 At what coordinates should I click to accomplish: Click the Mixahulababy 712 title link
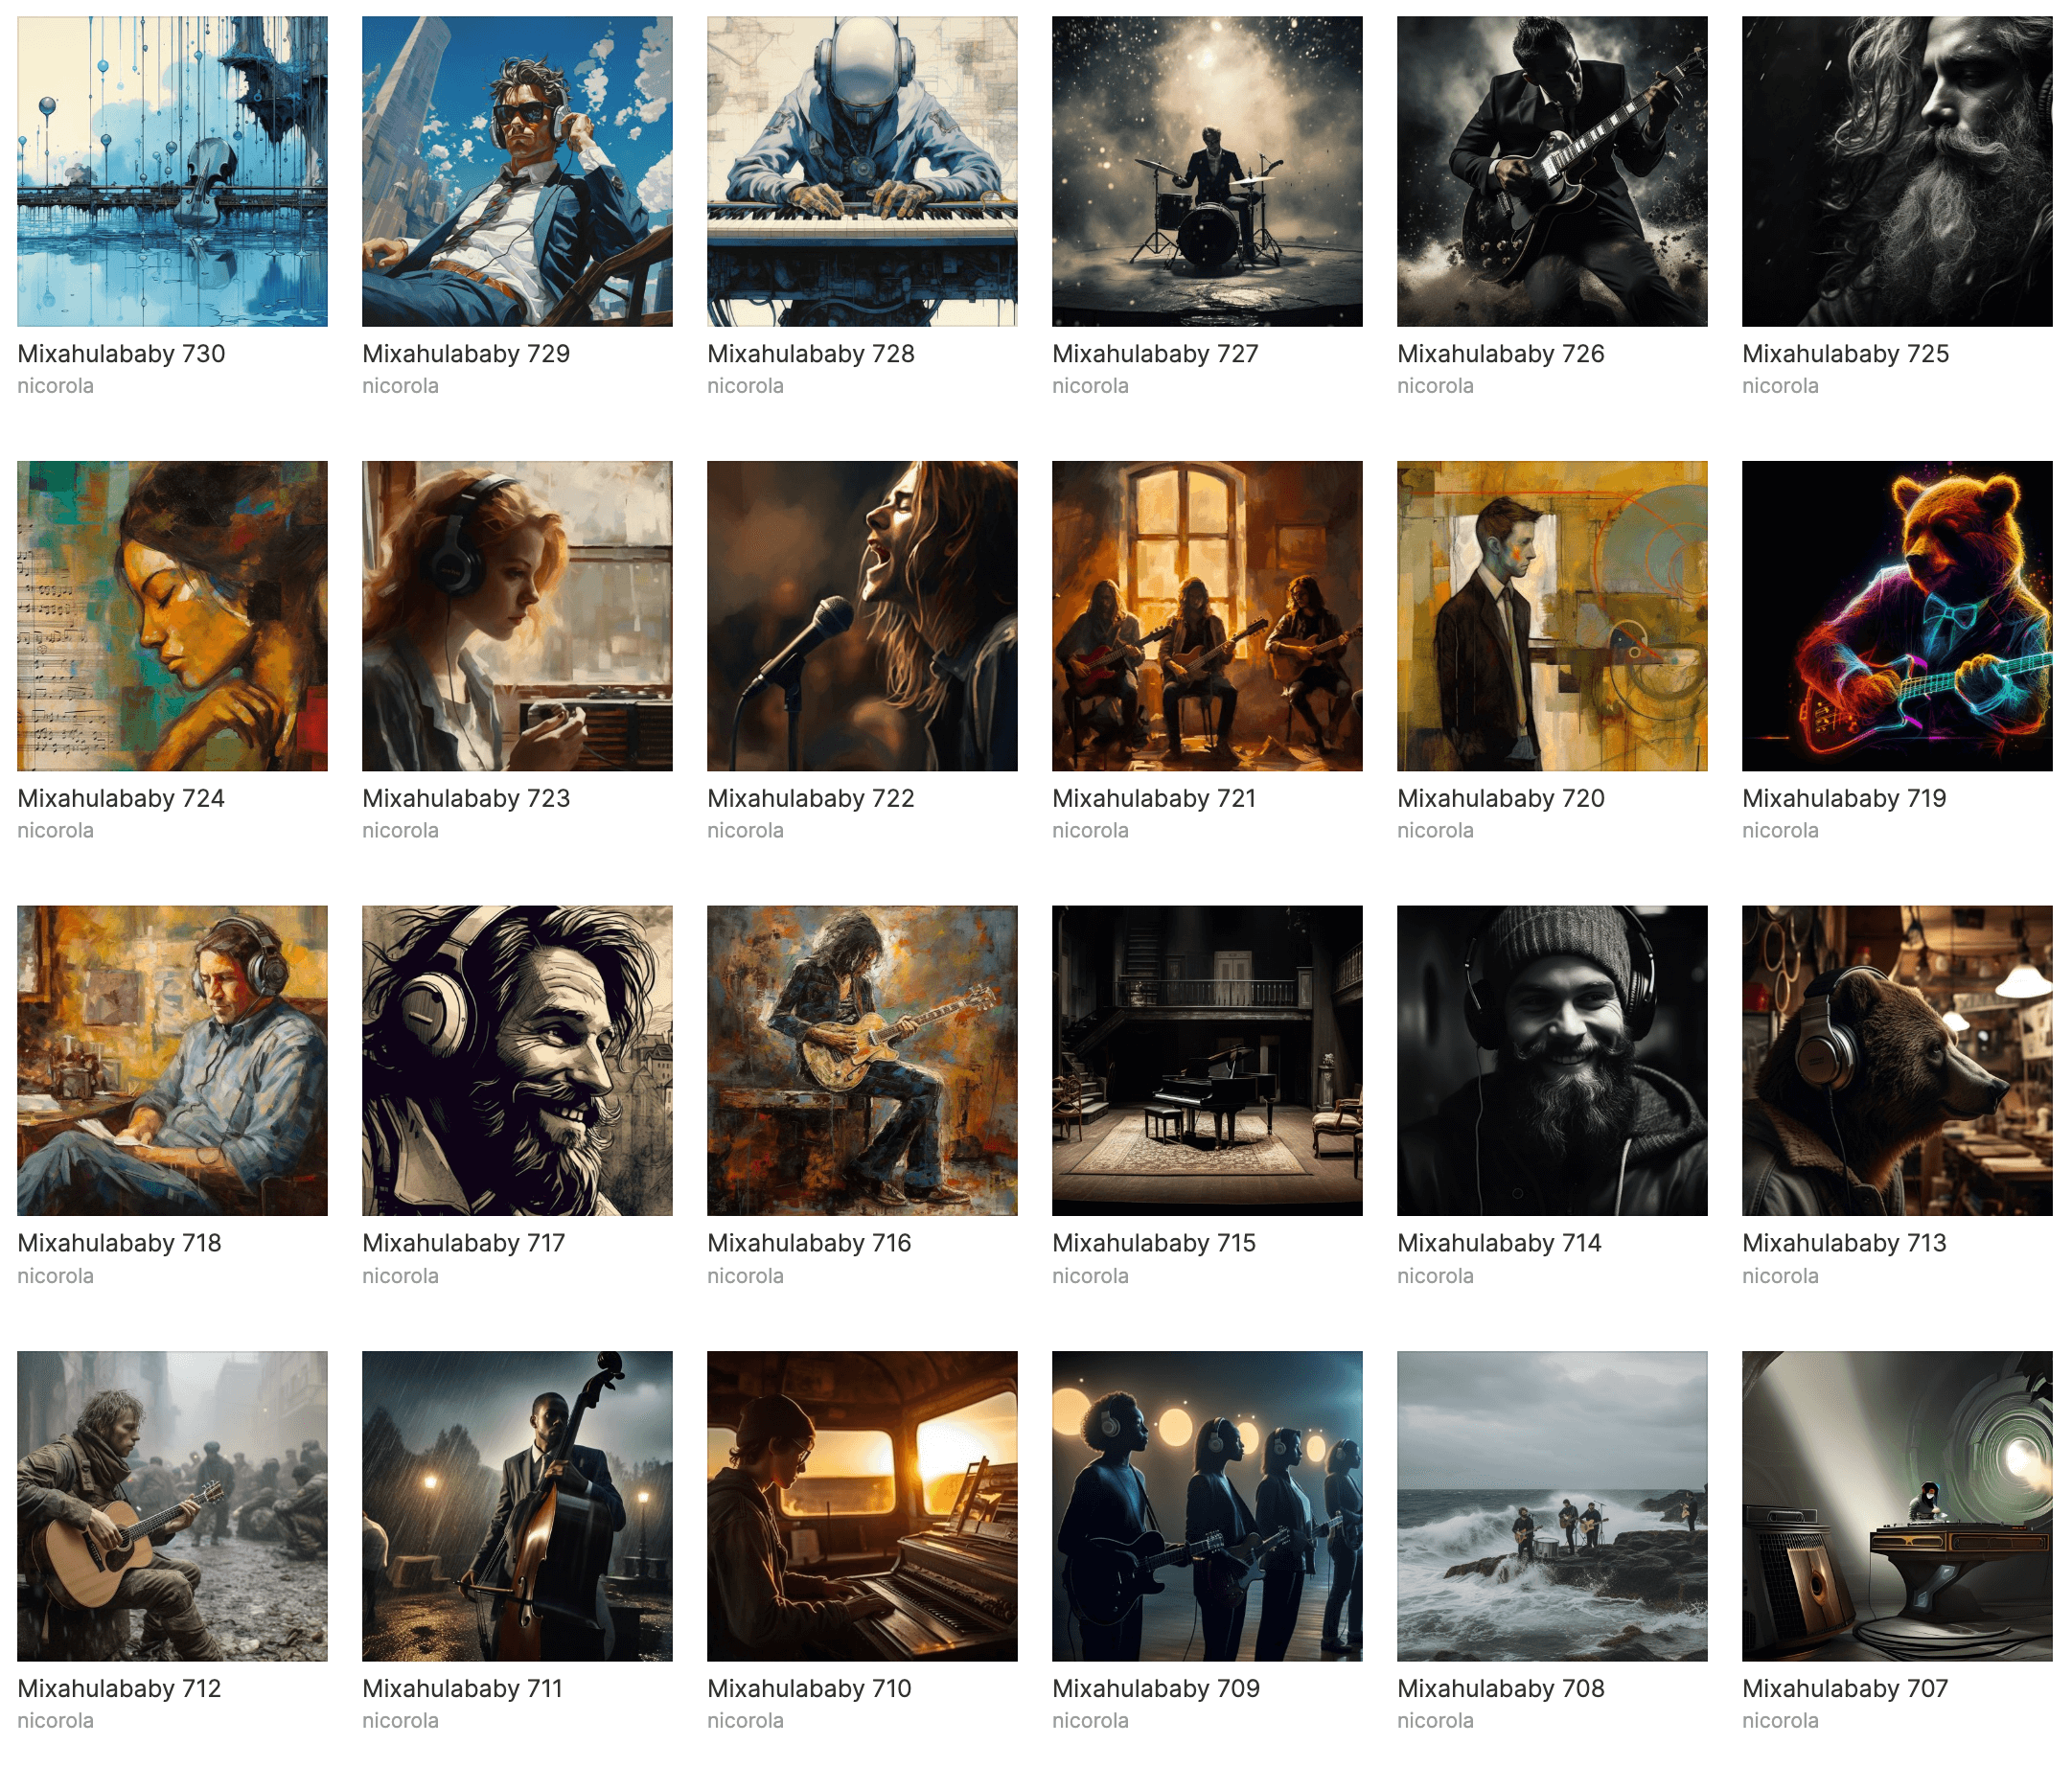(x=119, y=1688)
